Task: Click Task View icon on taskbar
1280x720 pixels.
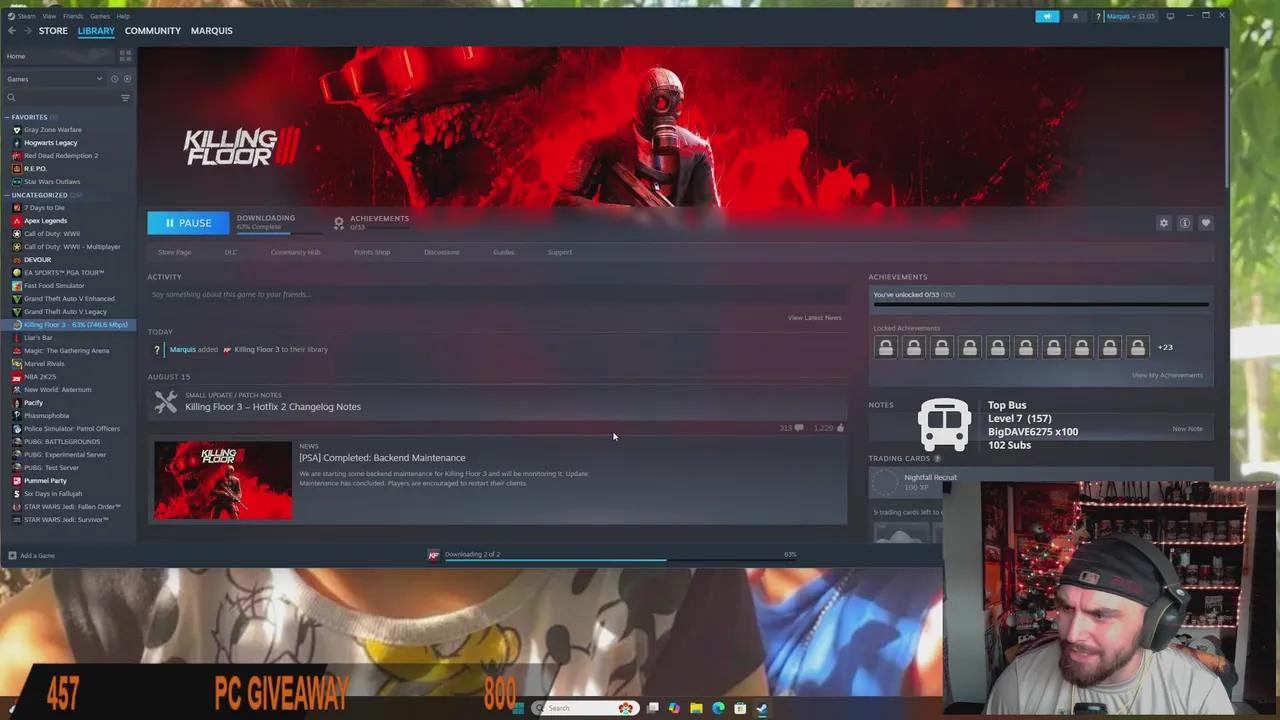Action: pos(652,708)
